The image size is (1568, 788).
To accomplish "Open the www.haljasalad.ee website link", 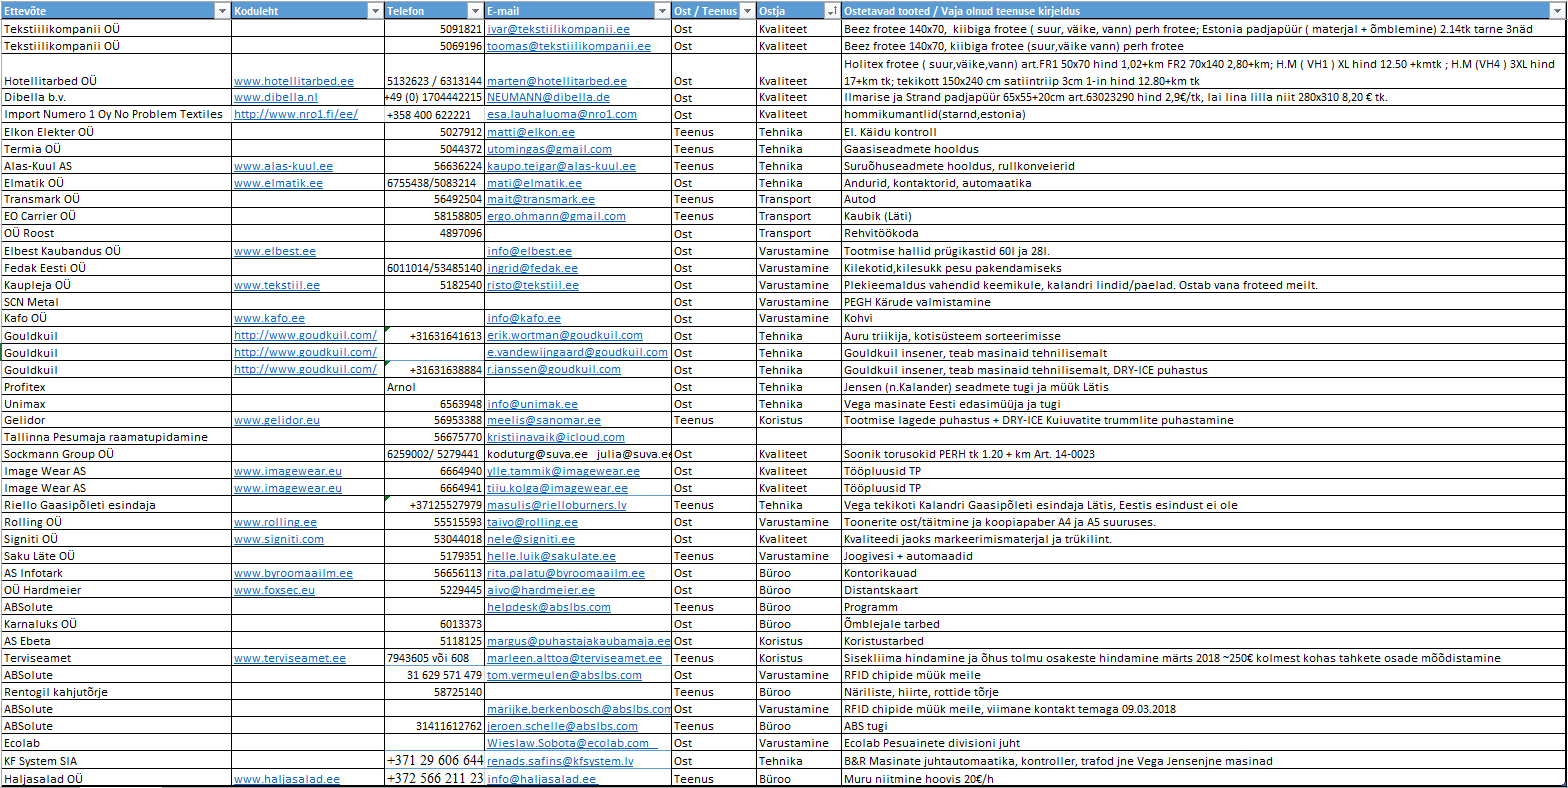I will 287,779.
